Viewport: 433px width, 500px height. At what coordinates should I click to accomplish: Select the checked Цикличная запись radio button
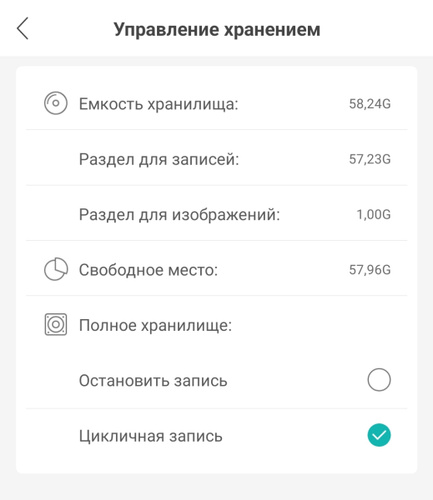[x=379, y=435]
